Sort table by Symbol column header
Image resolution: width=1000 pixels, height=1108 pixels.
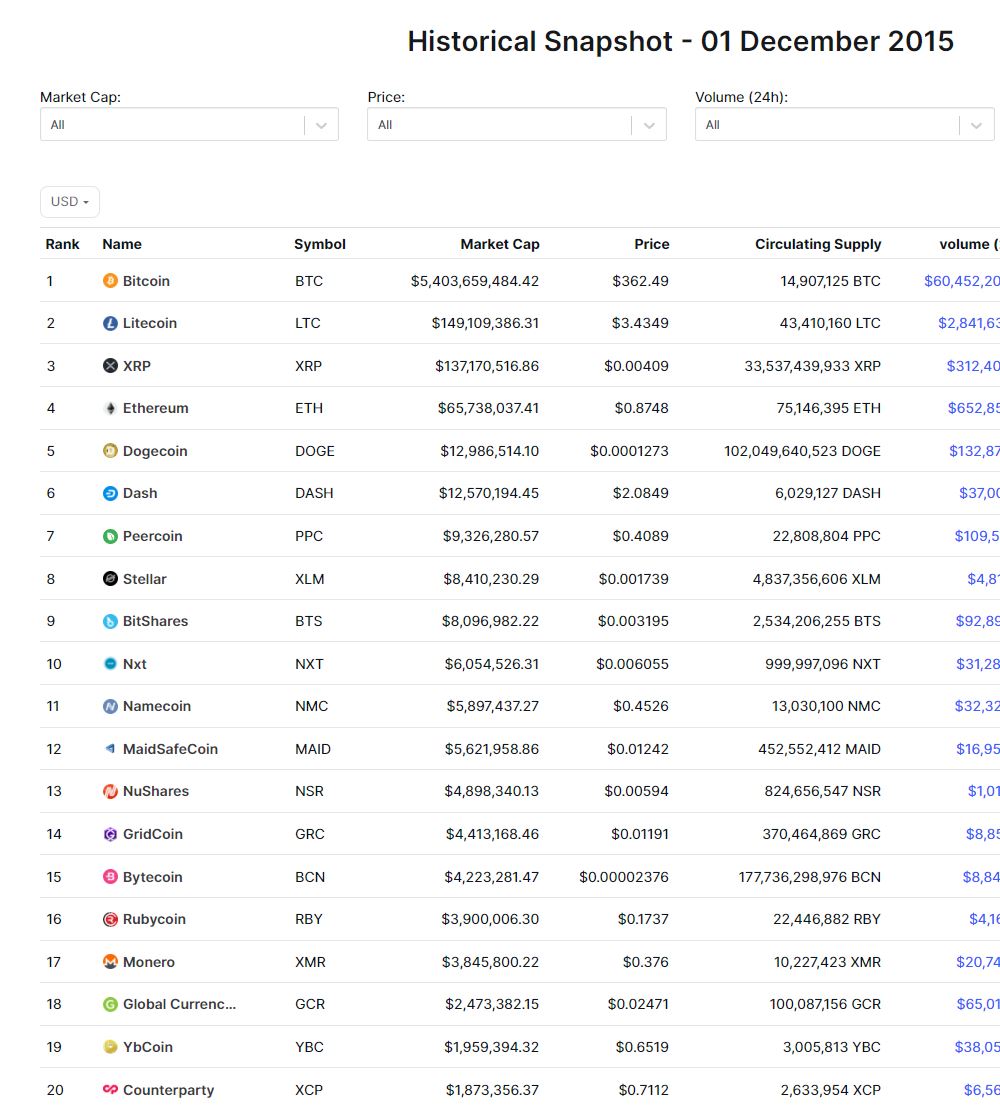(x=319, y=244)
